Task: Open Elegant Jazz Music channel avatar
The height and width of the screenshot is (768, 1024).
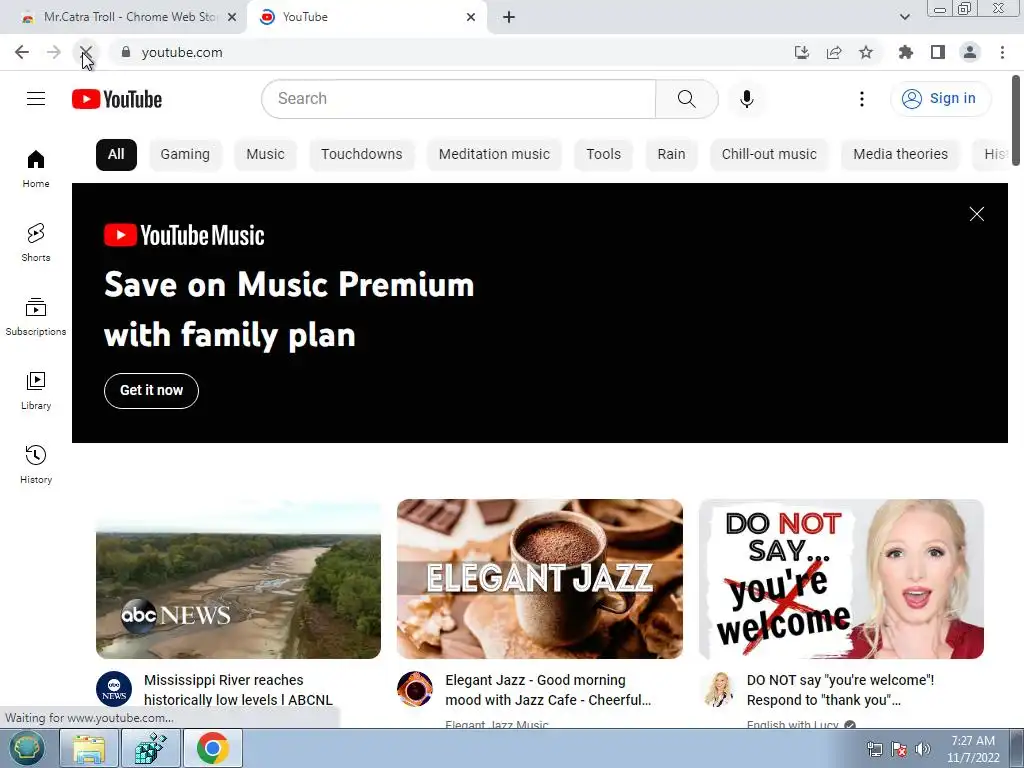Action: [x=415, y=689]
